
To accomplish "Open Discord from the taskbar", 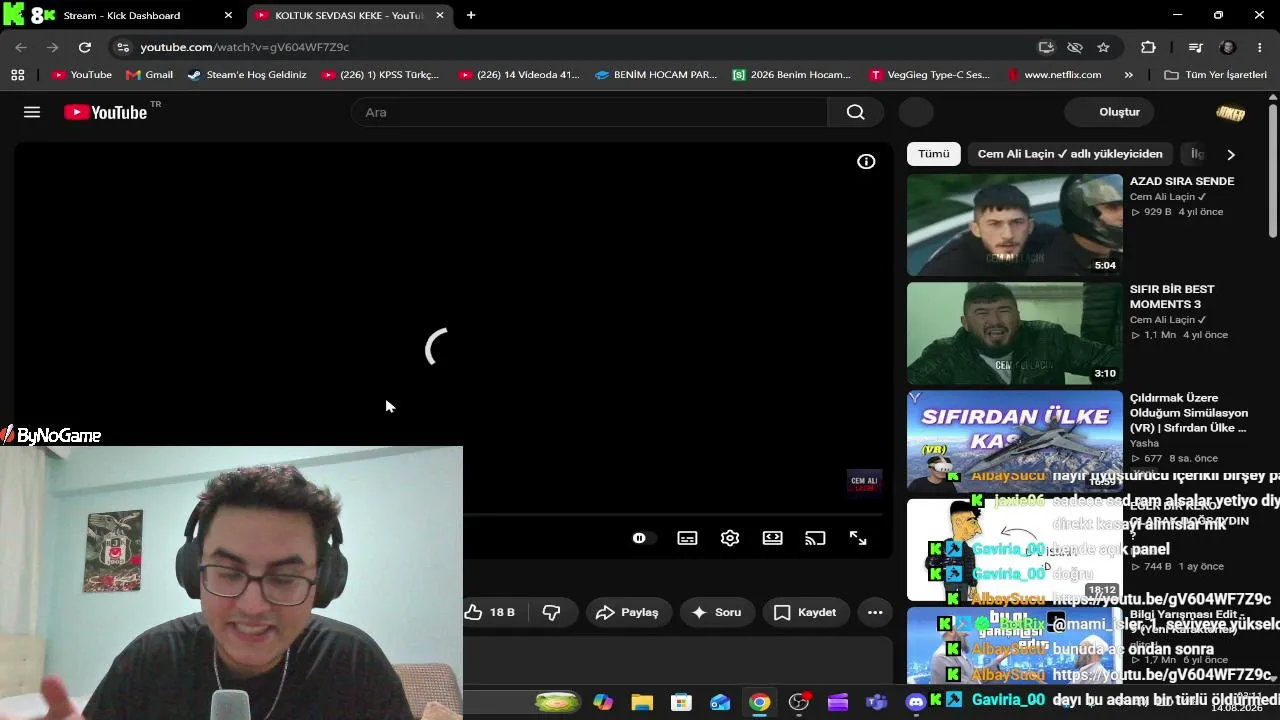I will [916, 702].
